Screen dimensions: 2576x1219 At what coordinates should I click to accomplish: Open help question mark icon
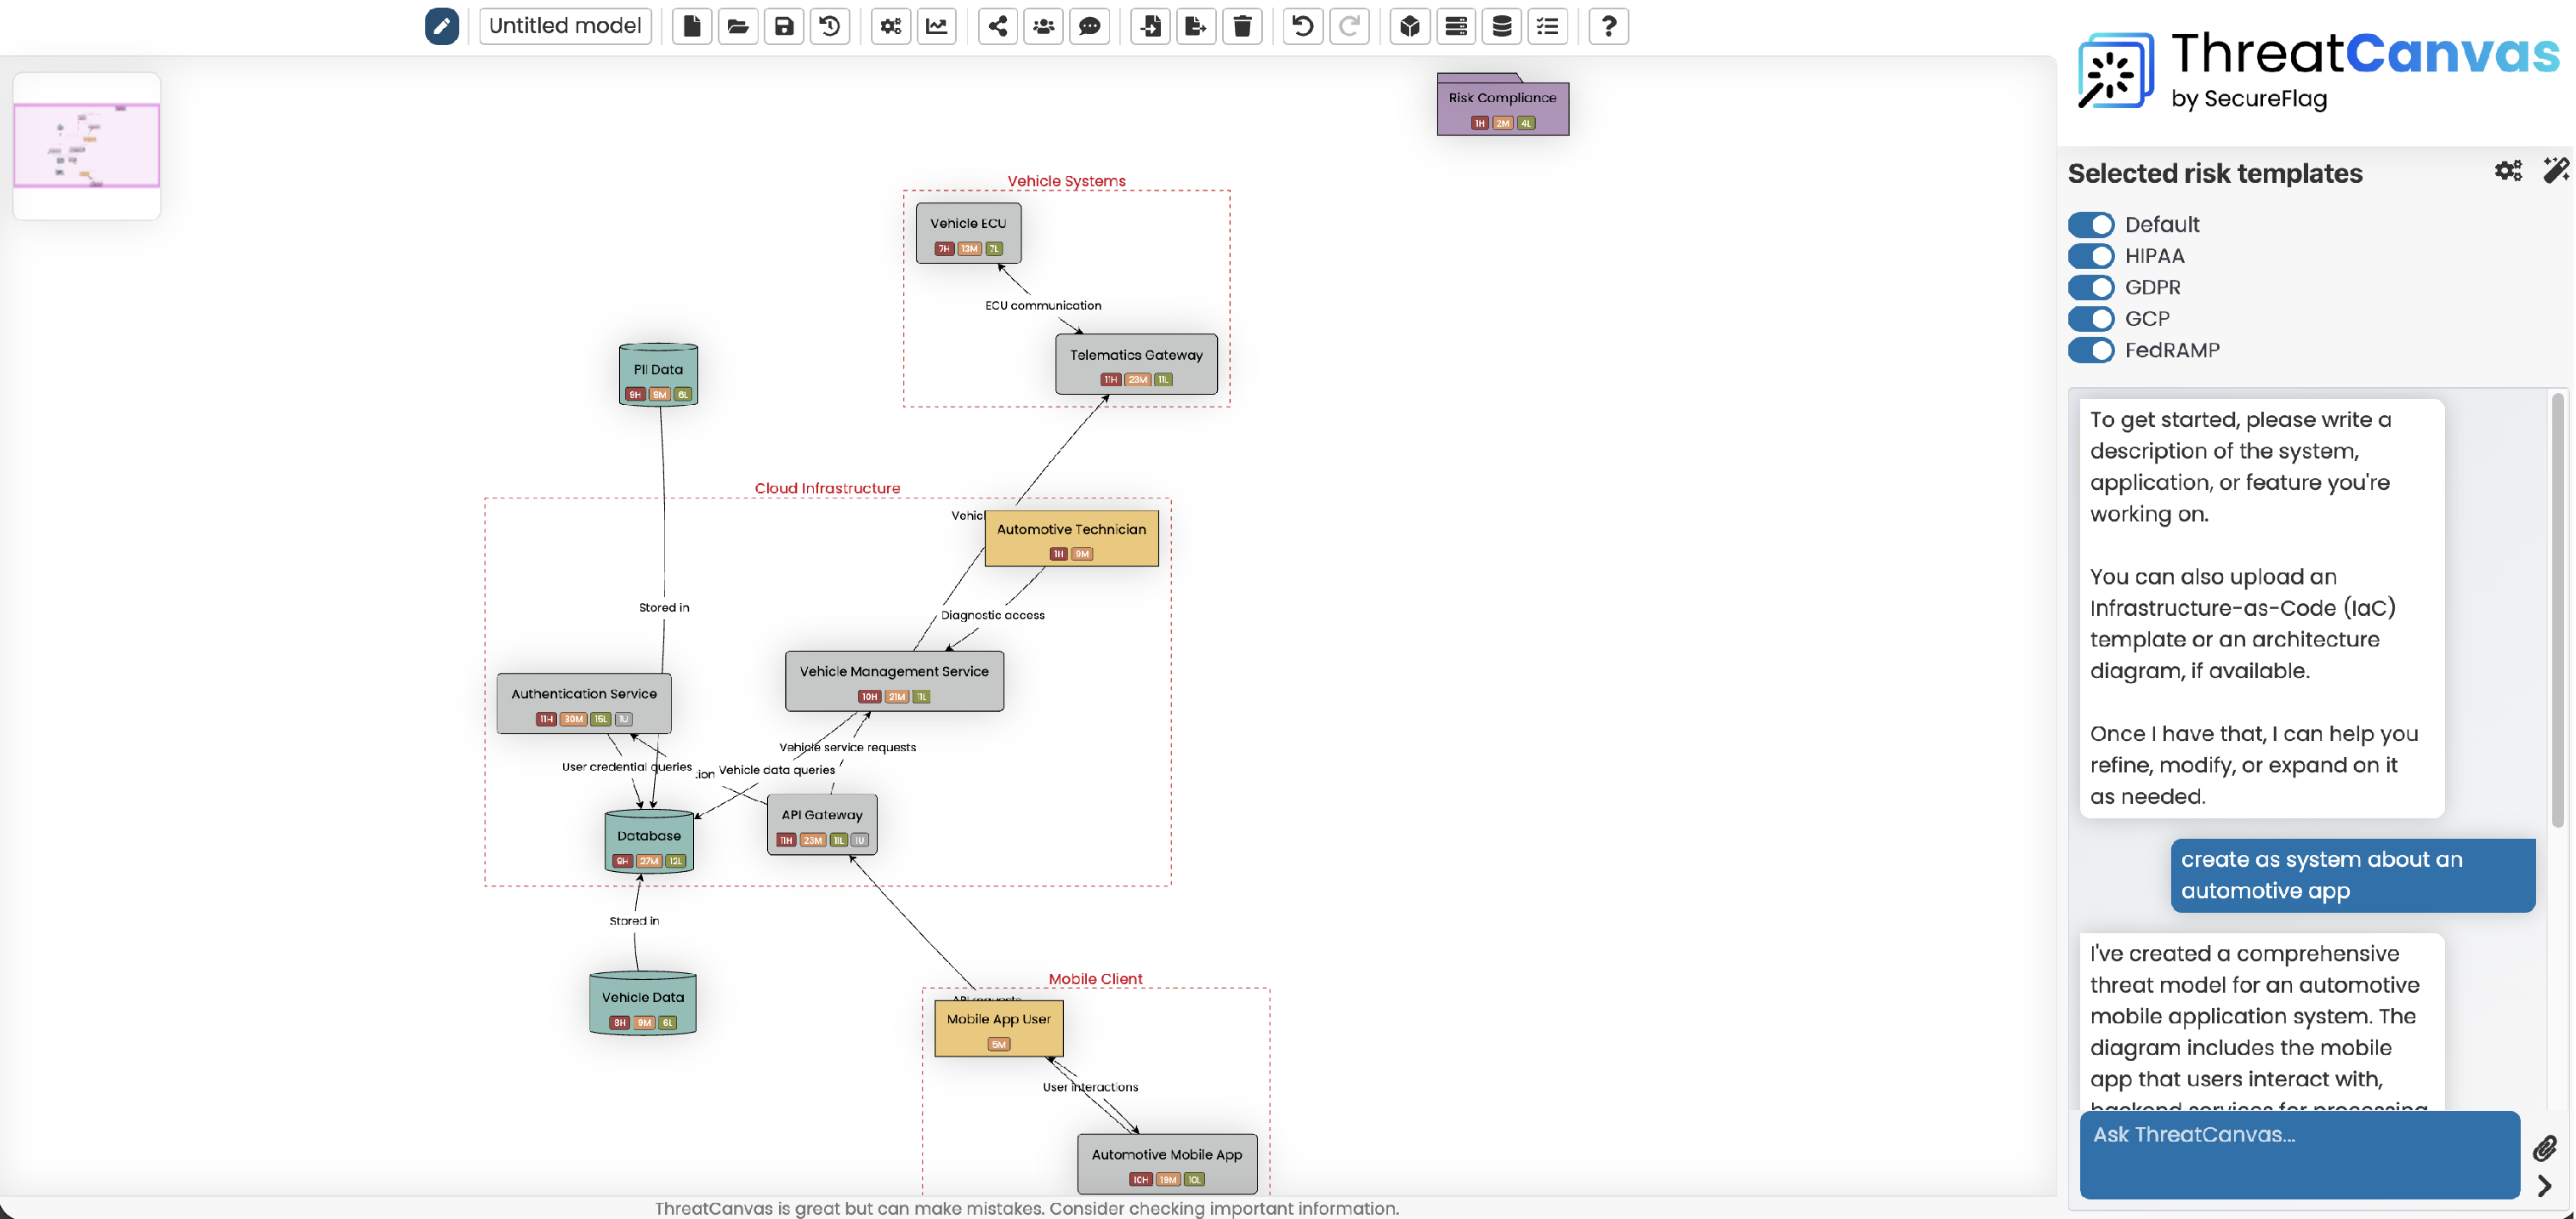tap(1608, 26)
